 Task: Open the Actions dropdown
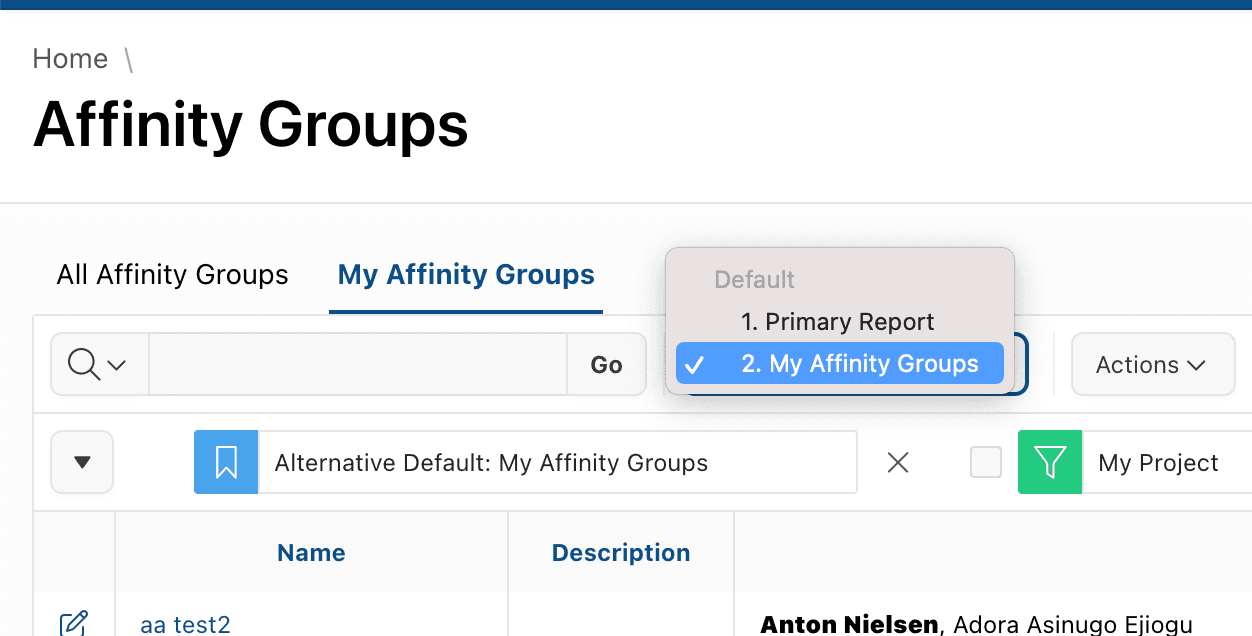click(1152, 364)
